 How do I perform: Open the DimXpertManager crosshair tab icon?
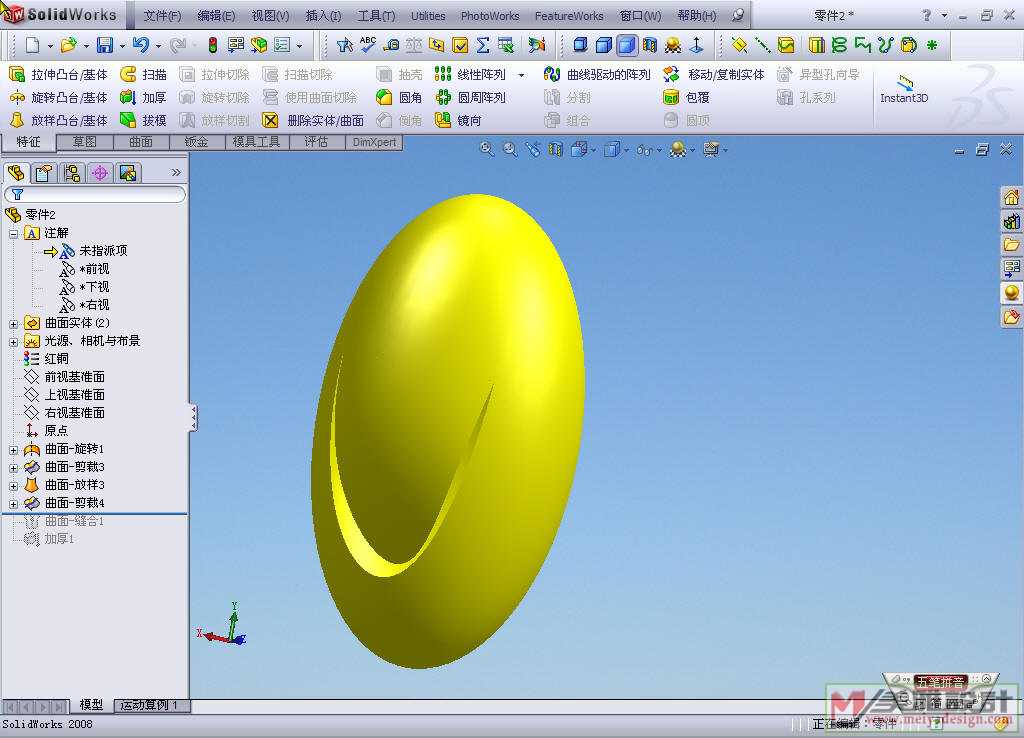100,173
